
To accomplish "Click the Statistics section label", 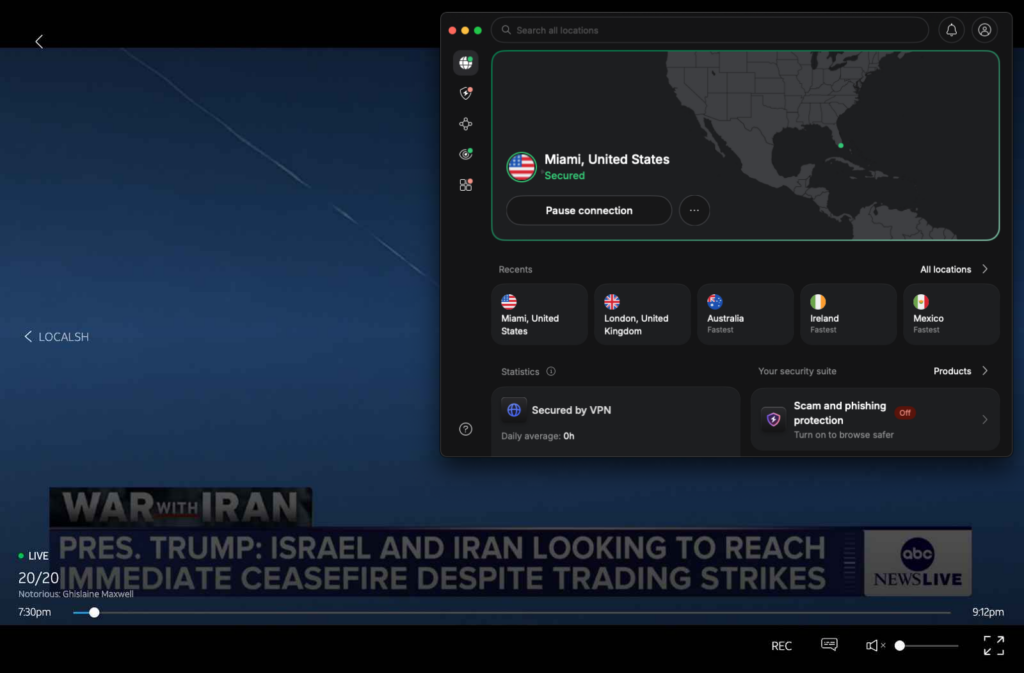I will (520, 371).
